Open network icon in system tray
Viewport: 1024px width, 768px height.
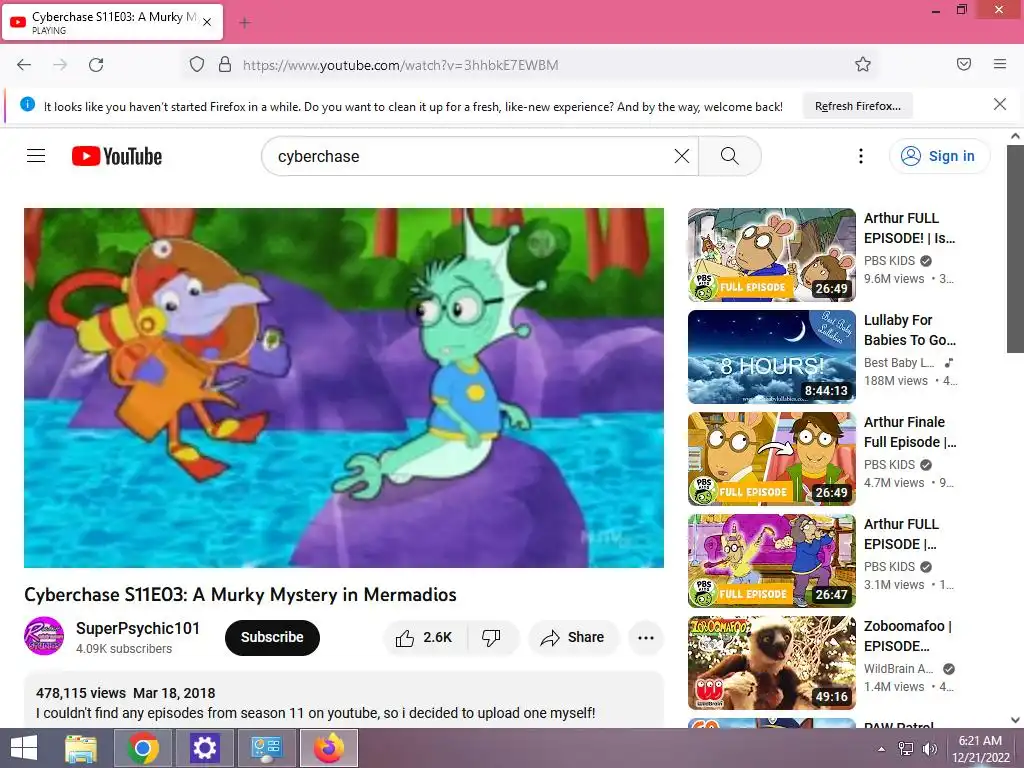906,749
